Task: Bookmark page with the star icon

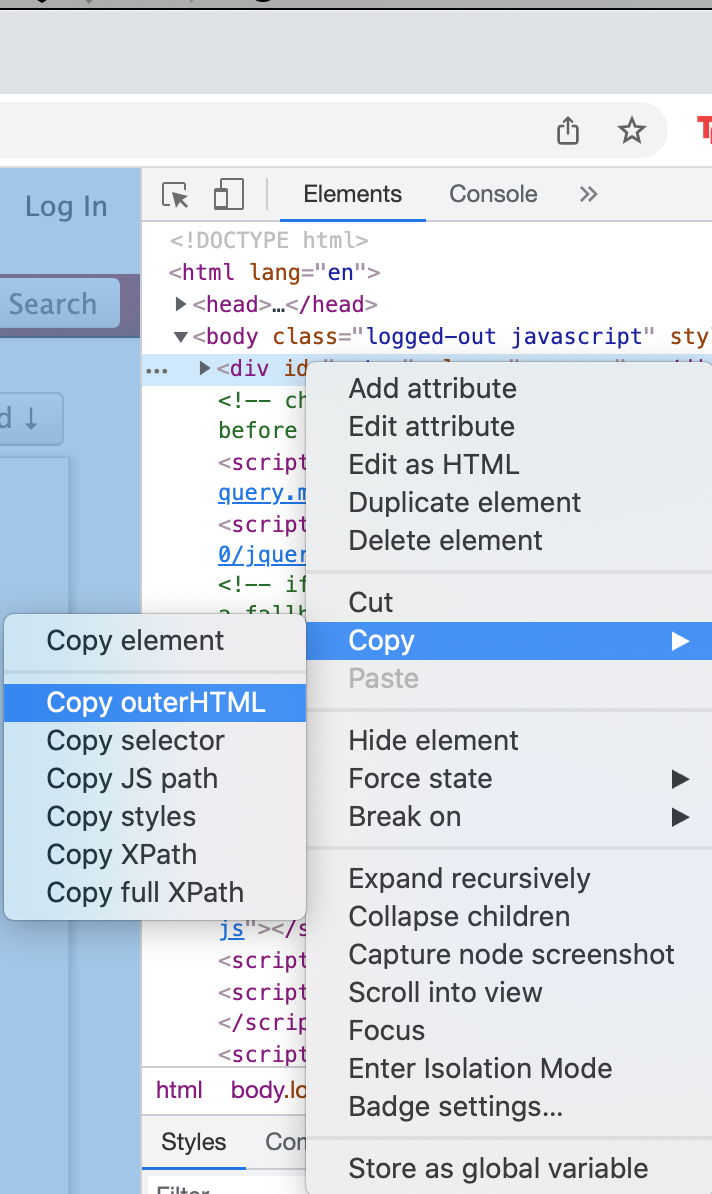Action: 632,131
